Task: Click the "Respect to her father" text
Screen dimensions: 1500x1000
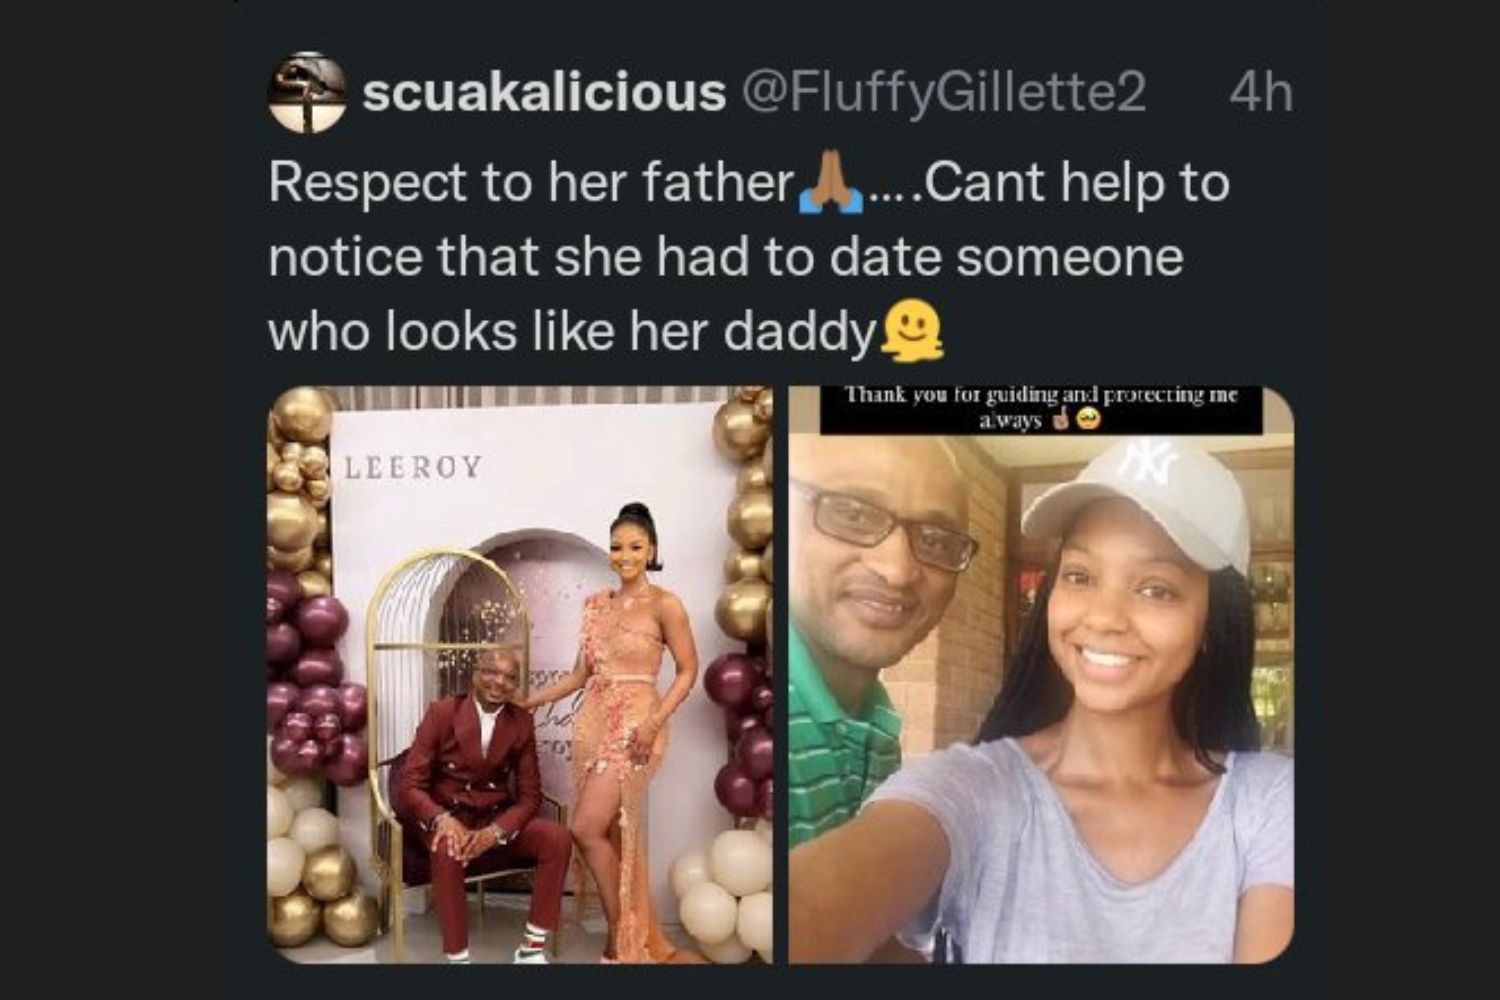Action: [x=531, y=183]
